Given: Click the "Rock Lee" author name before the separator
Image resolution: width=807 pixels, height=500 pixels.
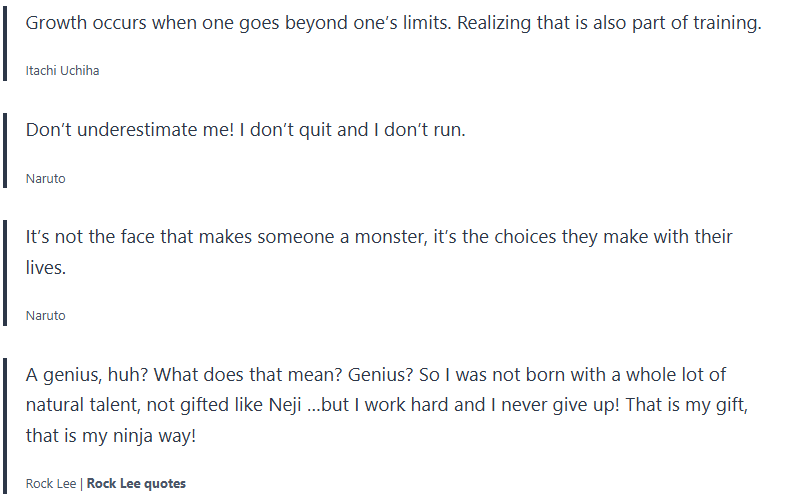Looking at the screenshot, I should click(x=51, y=484).
